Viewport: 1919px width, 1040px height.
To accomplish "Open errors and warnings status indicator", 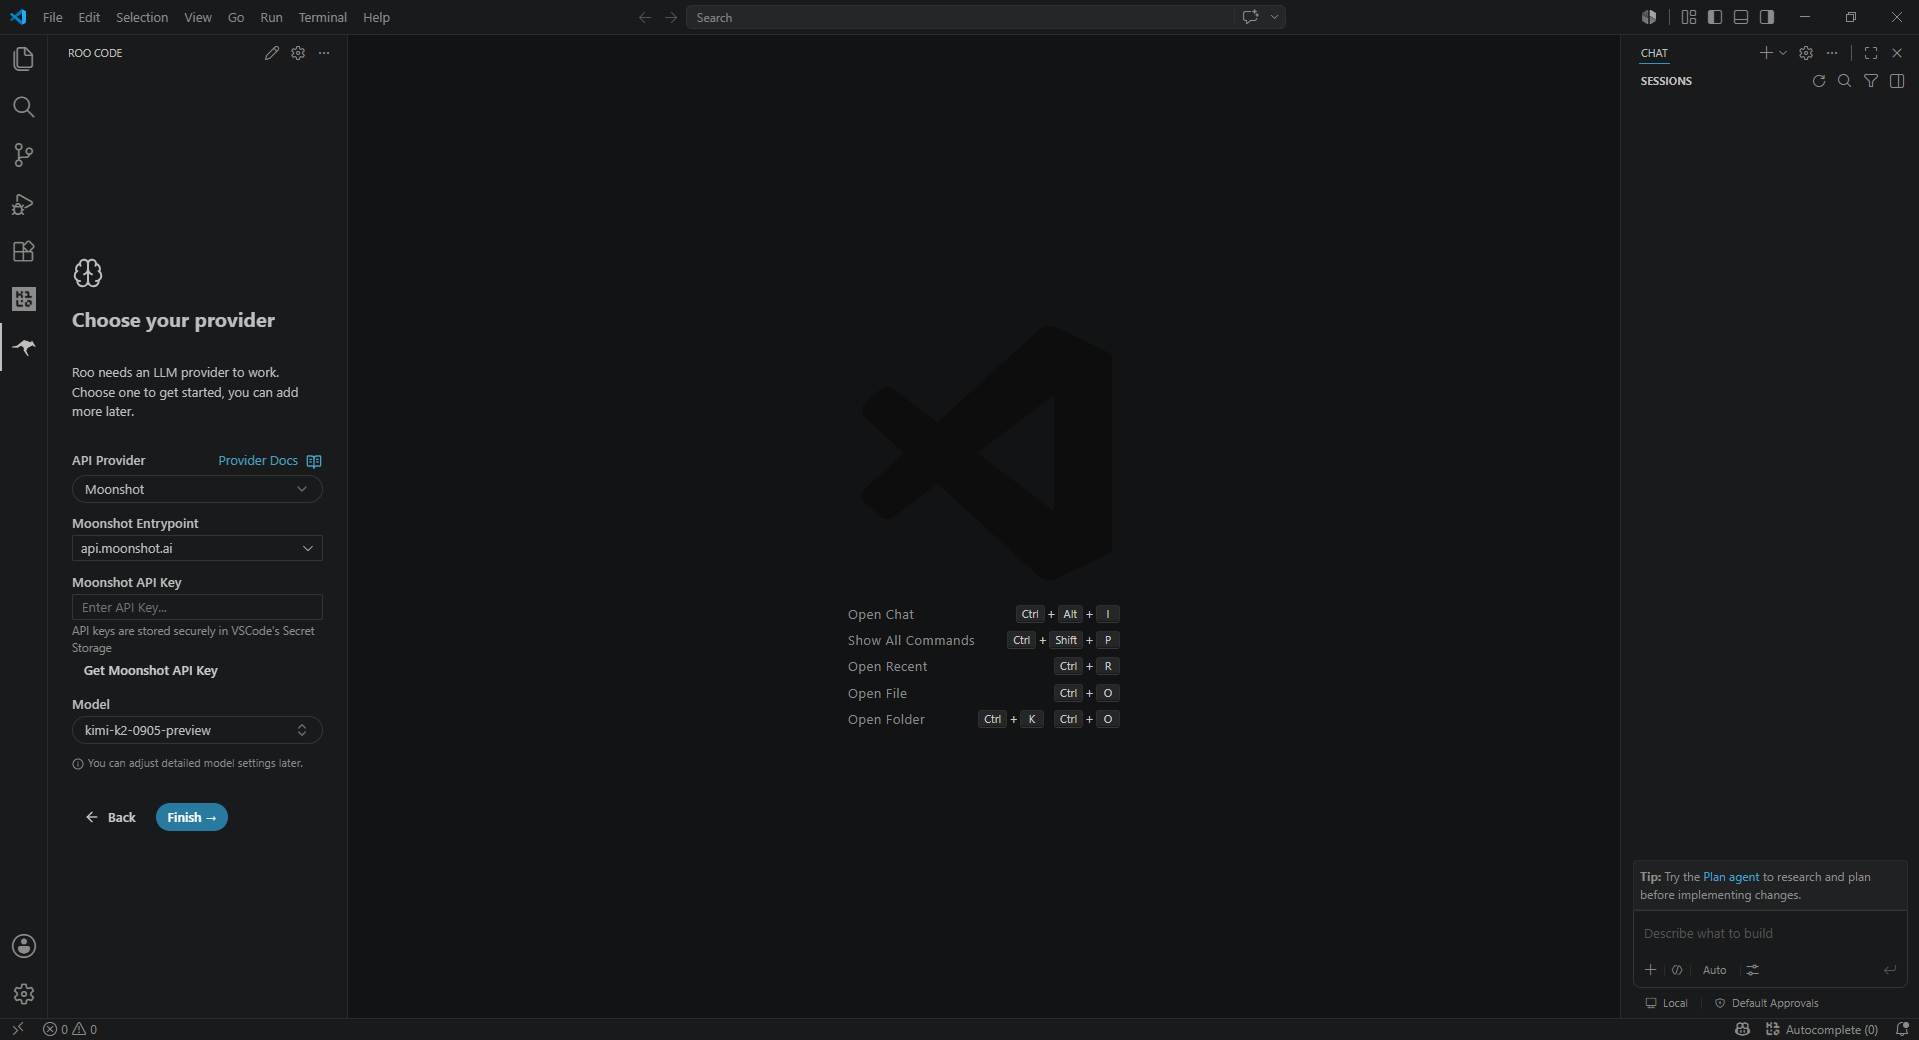I will click(x=70, y=1029).
